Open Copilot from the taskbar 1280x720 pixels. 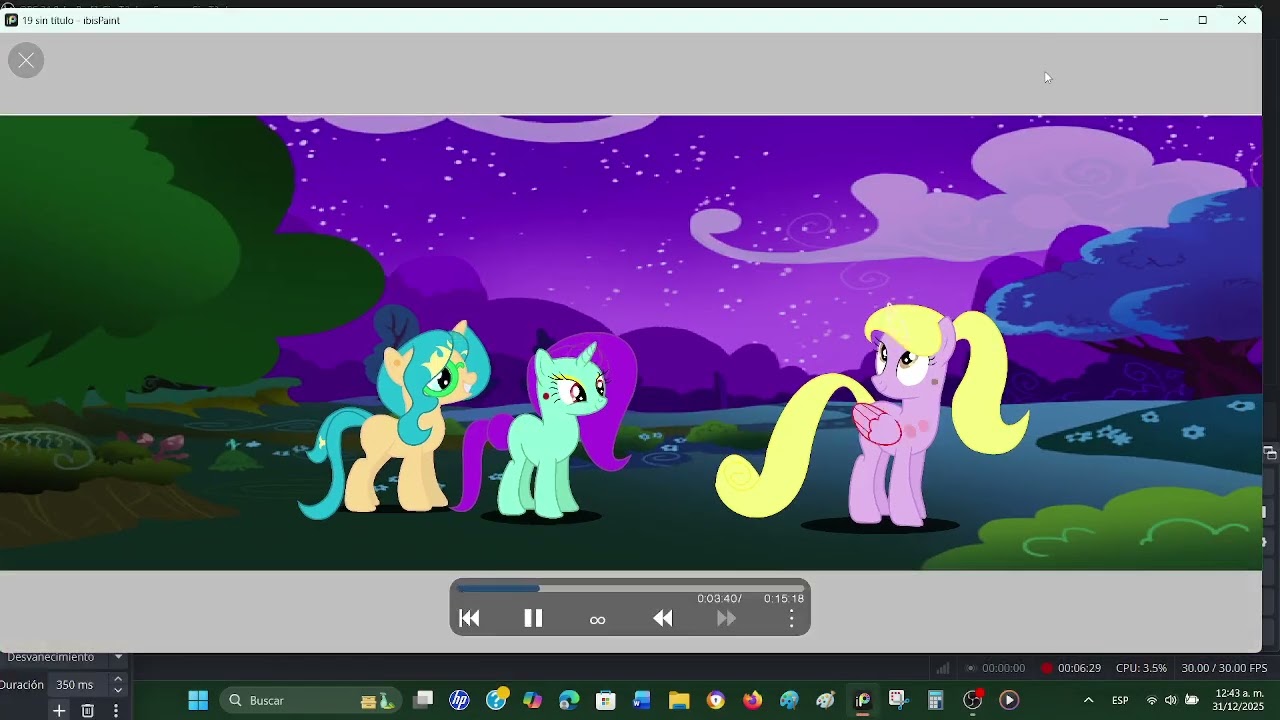pos(533,700)
